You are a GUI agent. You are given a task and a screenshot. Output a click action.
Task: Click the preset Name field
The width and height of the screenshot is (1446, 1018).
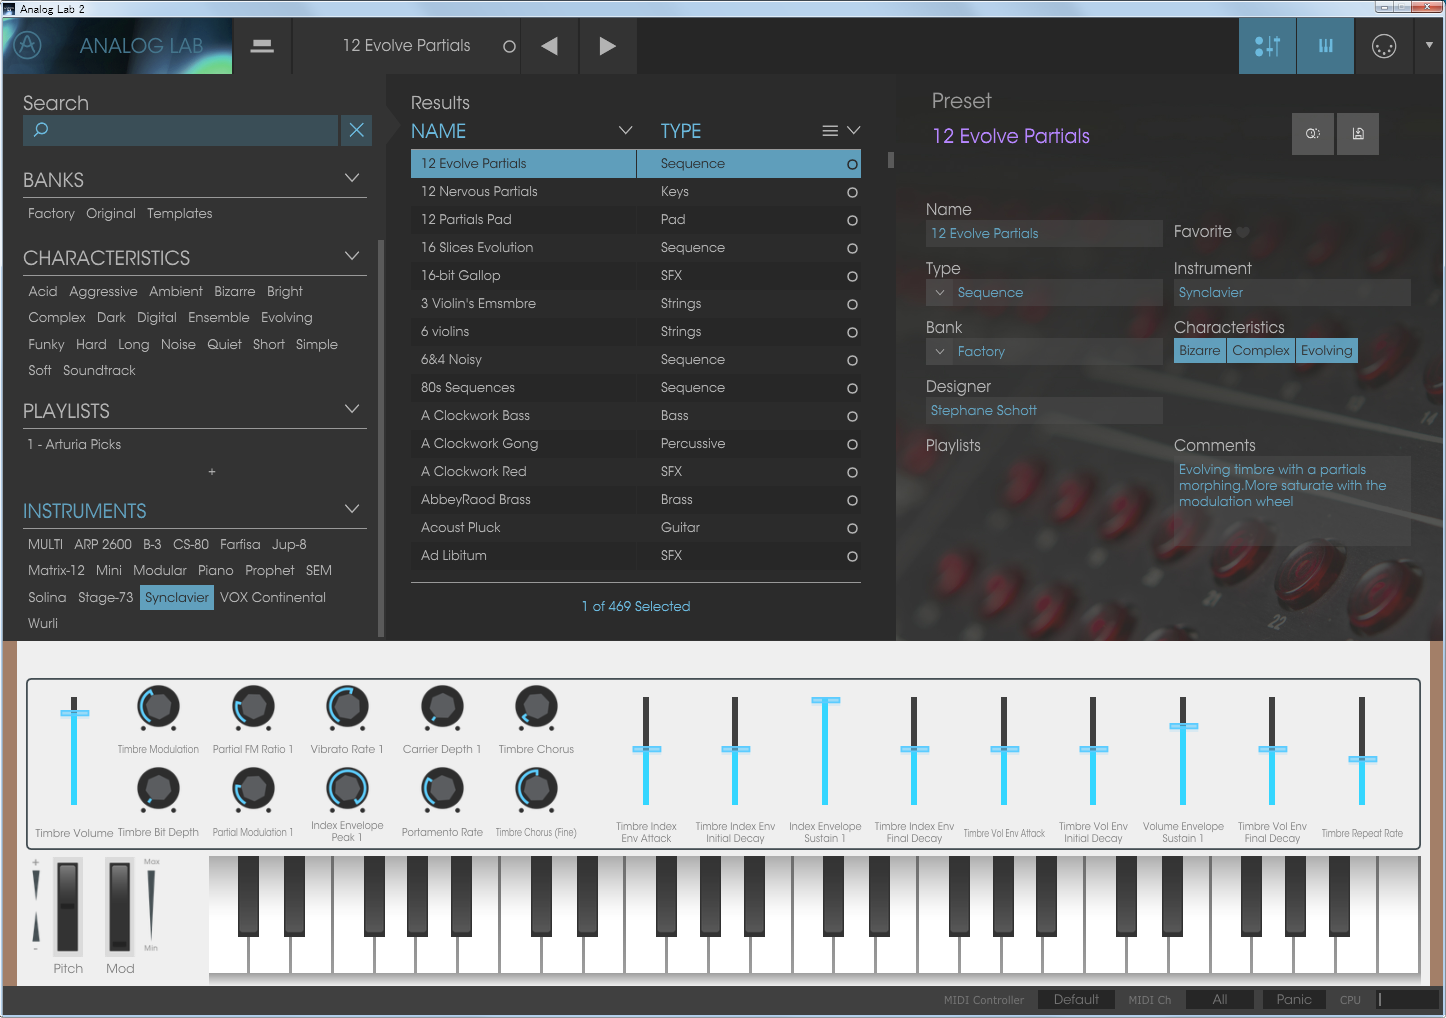tap(1044, 233)
